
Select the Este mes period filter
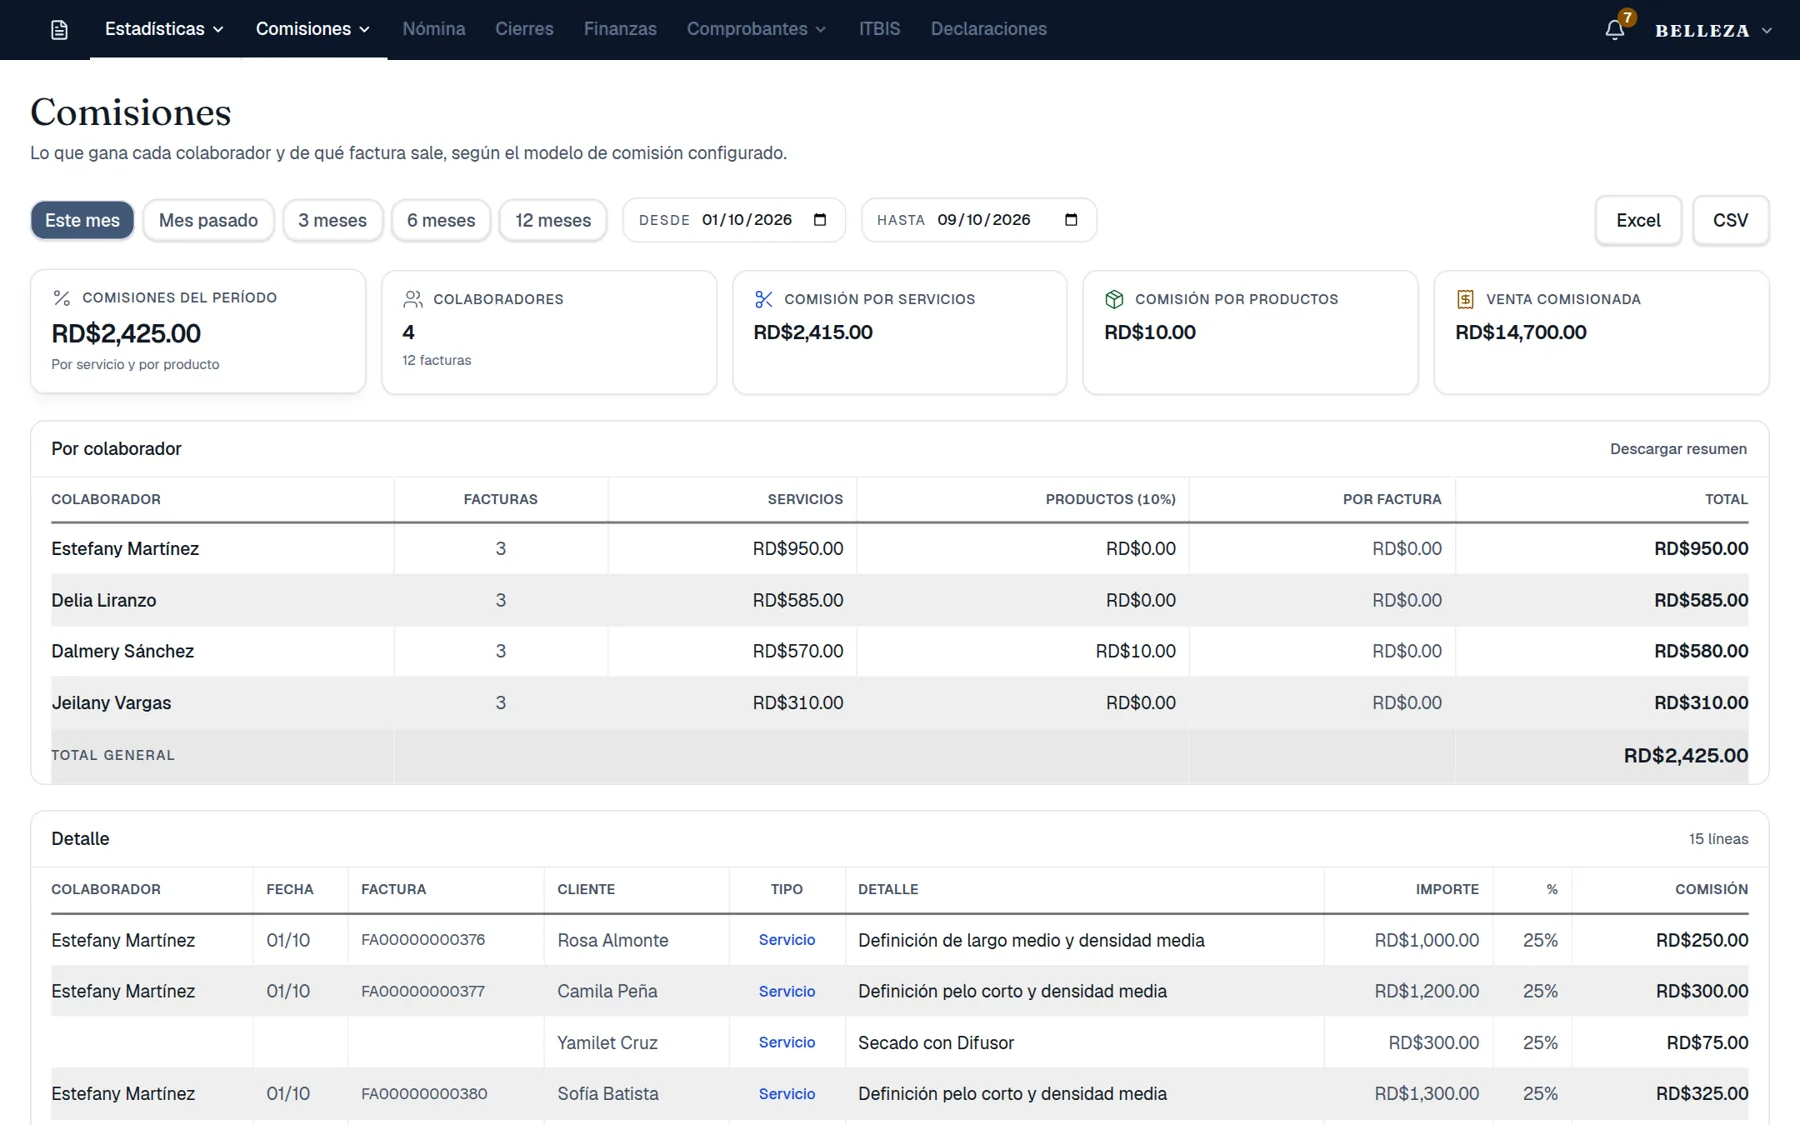(82, 220)
